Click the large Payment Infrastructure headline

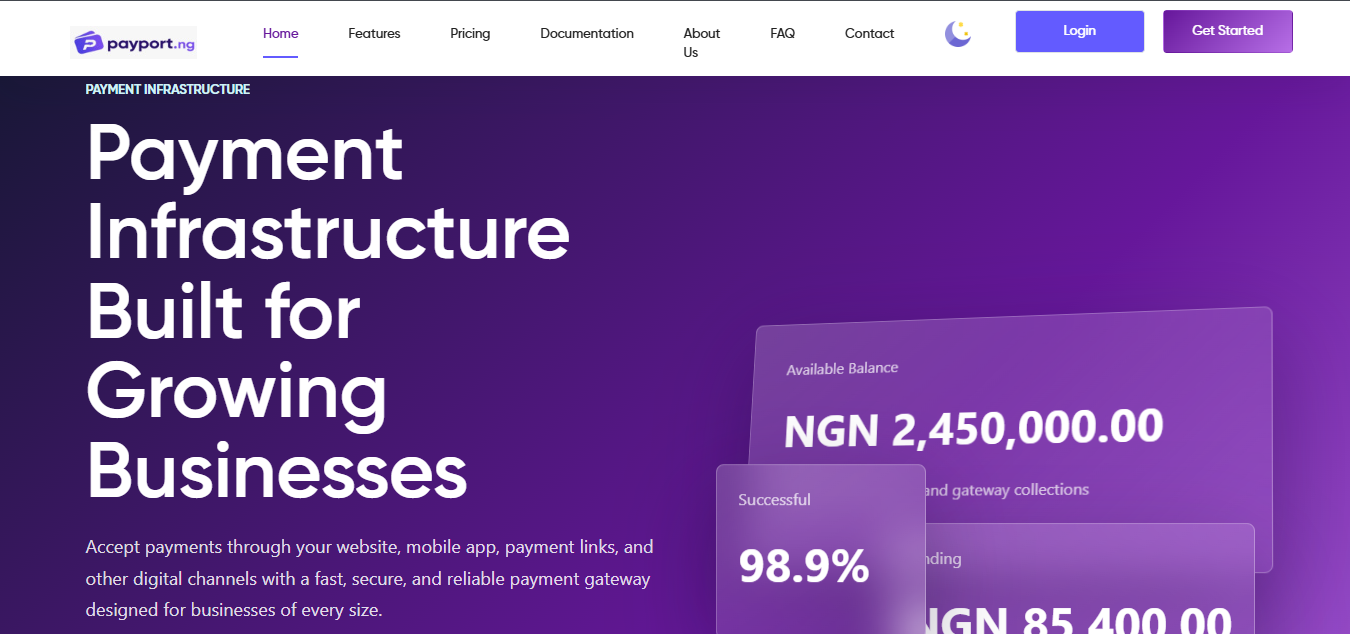pyautogui.click(x=328, y=311)
